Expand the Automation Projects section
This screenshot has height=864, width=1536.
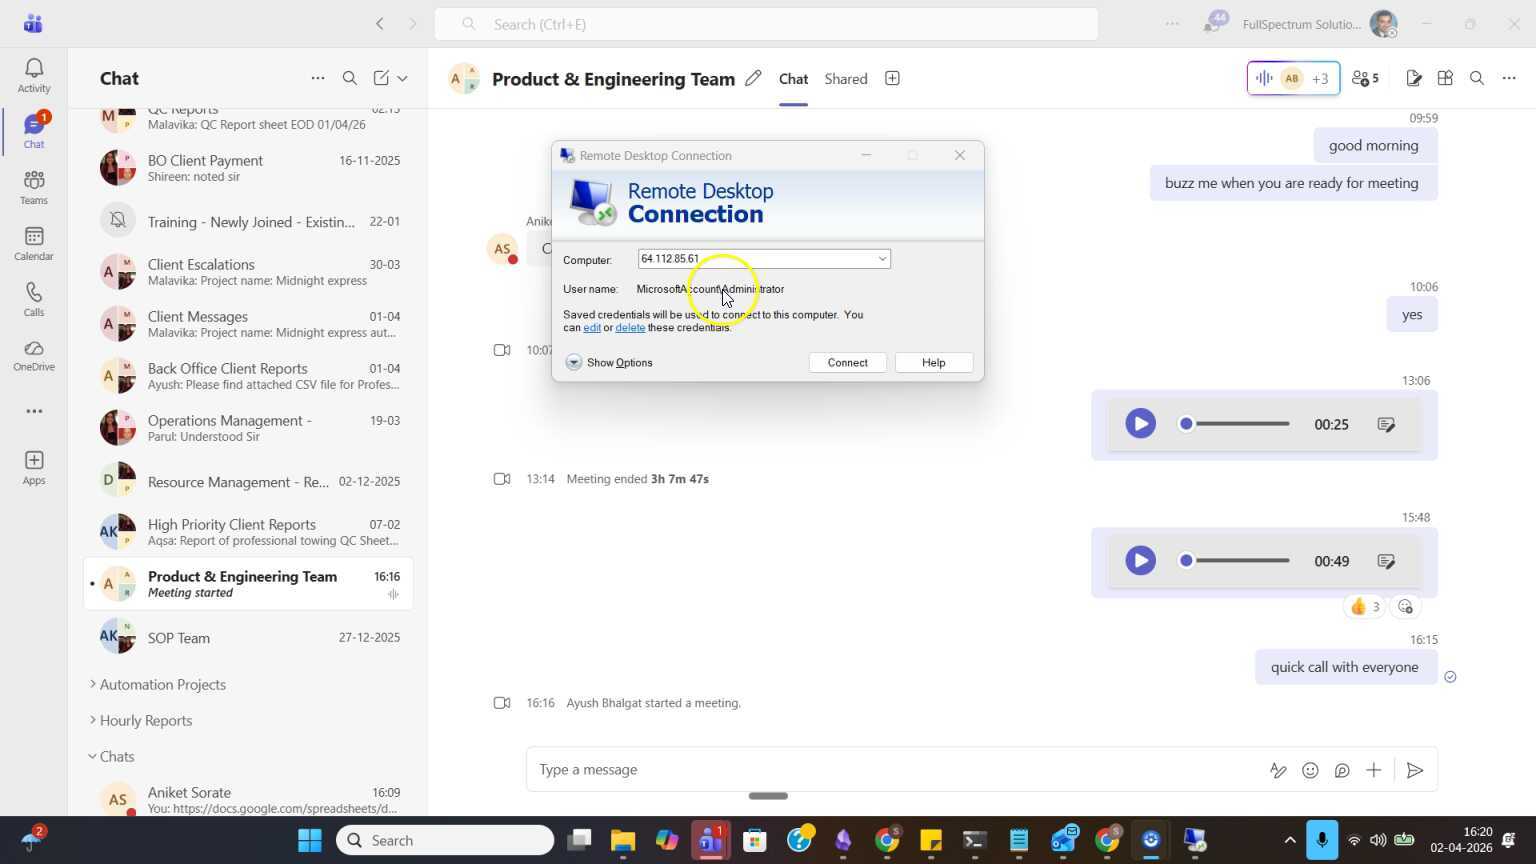pyautogui.click(x=162, y=685)
